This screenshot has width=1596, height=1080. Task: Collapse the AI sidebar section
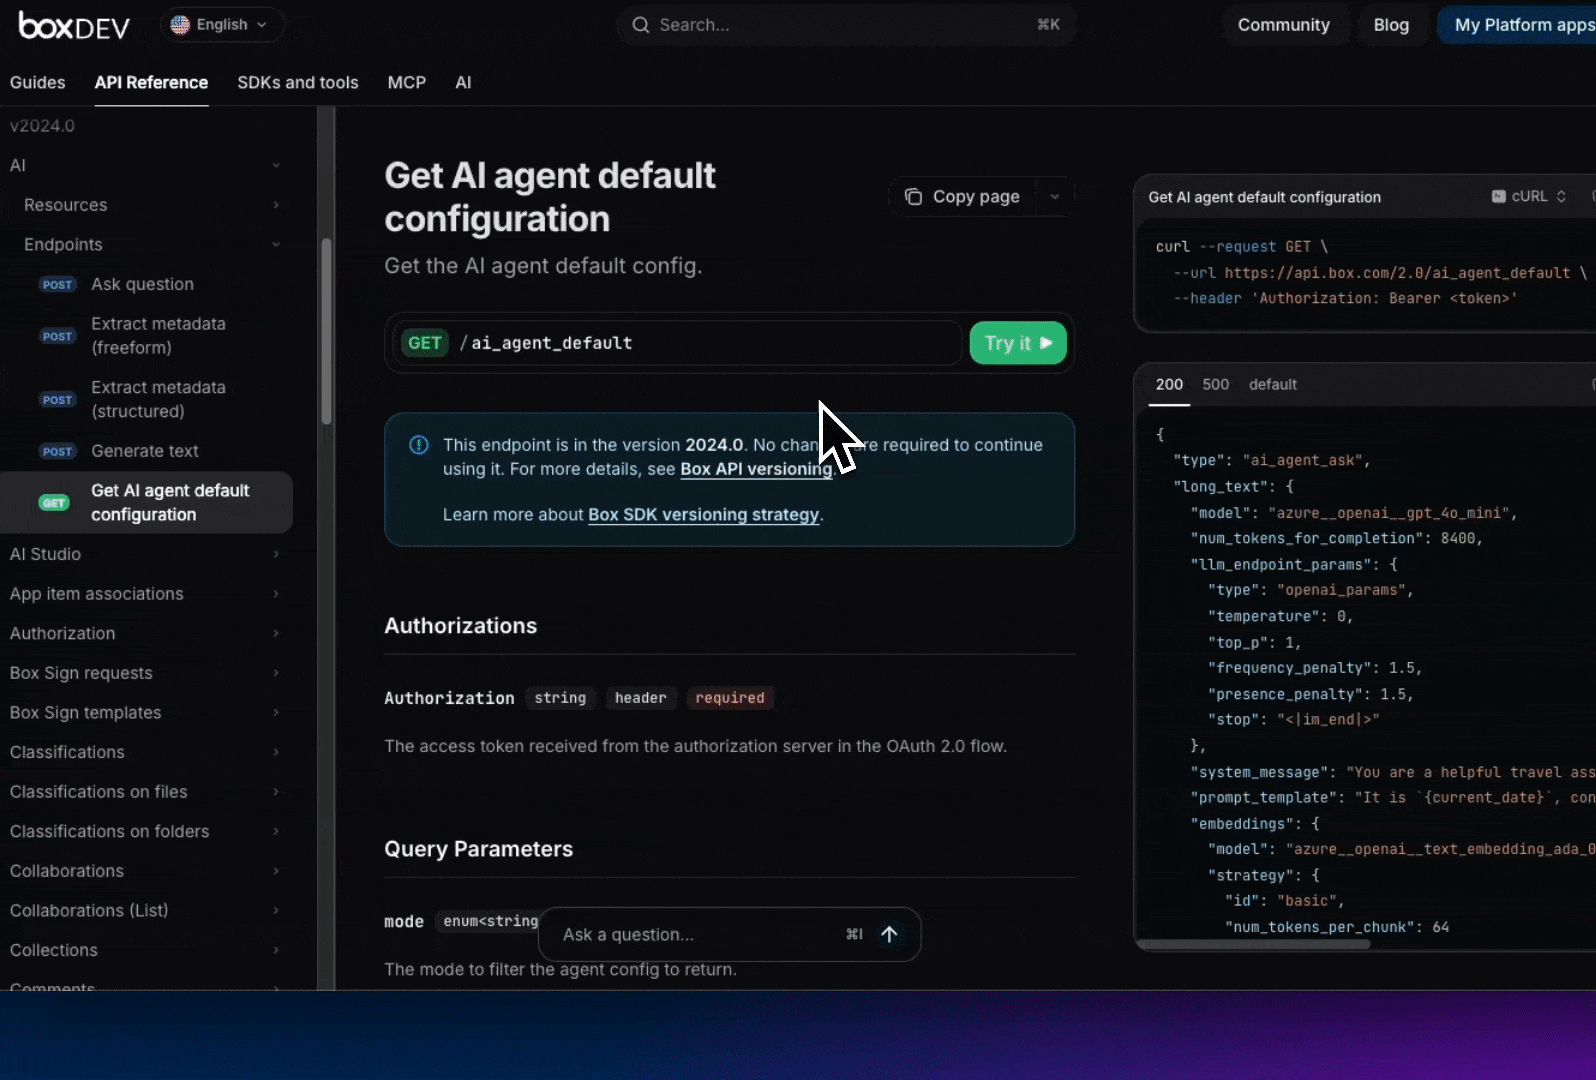pyautogui.click(x=146, y=165)
